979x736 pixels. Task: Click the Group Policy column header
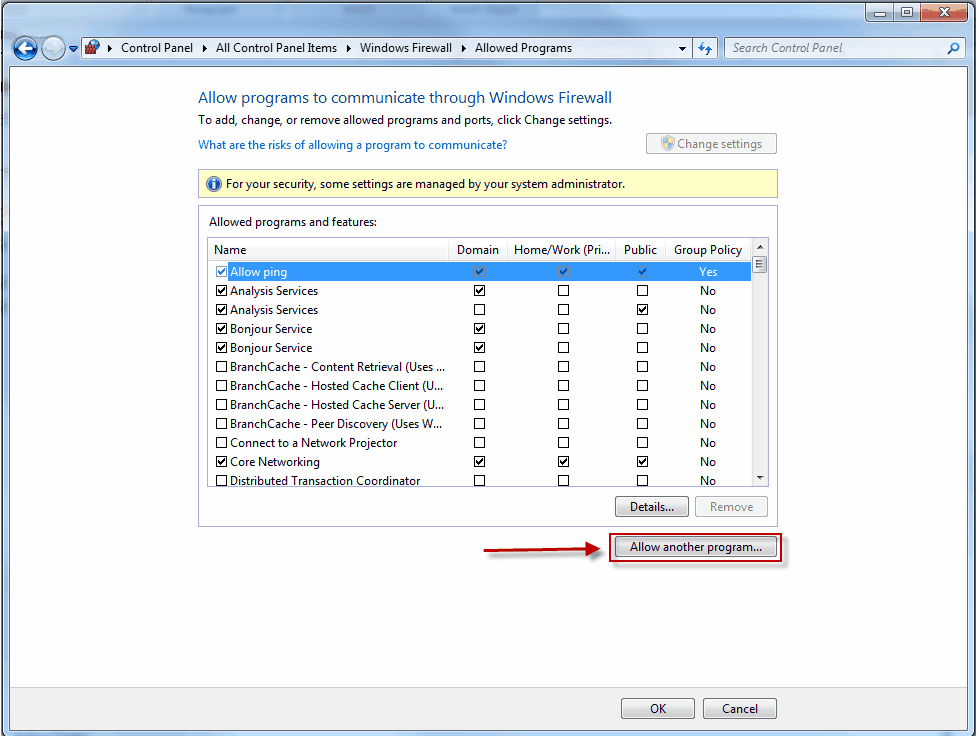(x=708, y=250)
